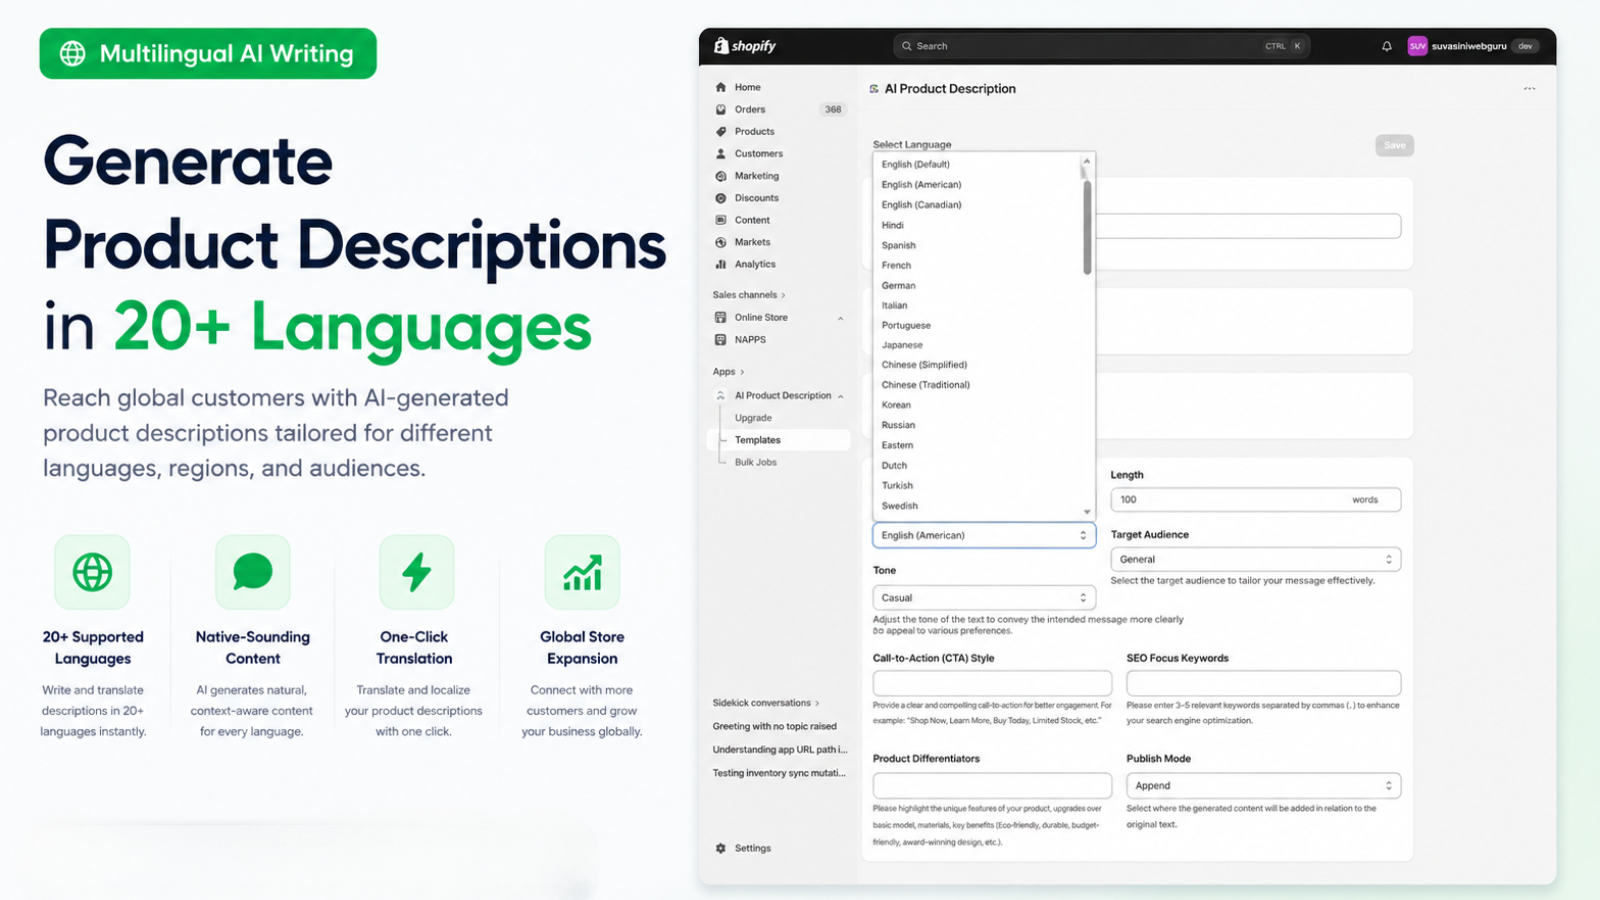Click the pink SUV account avatar
The width and height of the screenshot is (1600, 900).
[x=1417, y=46]
